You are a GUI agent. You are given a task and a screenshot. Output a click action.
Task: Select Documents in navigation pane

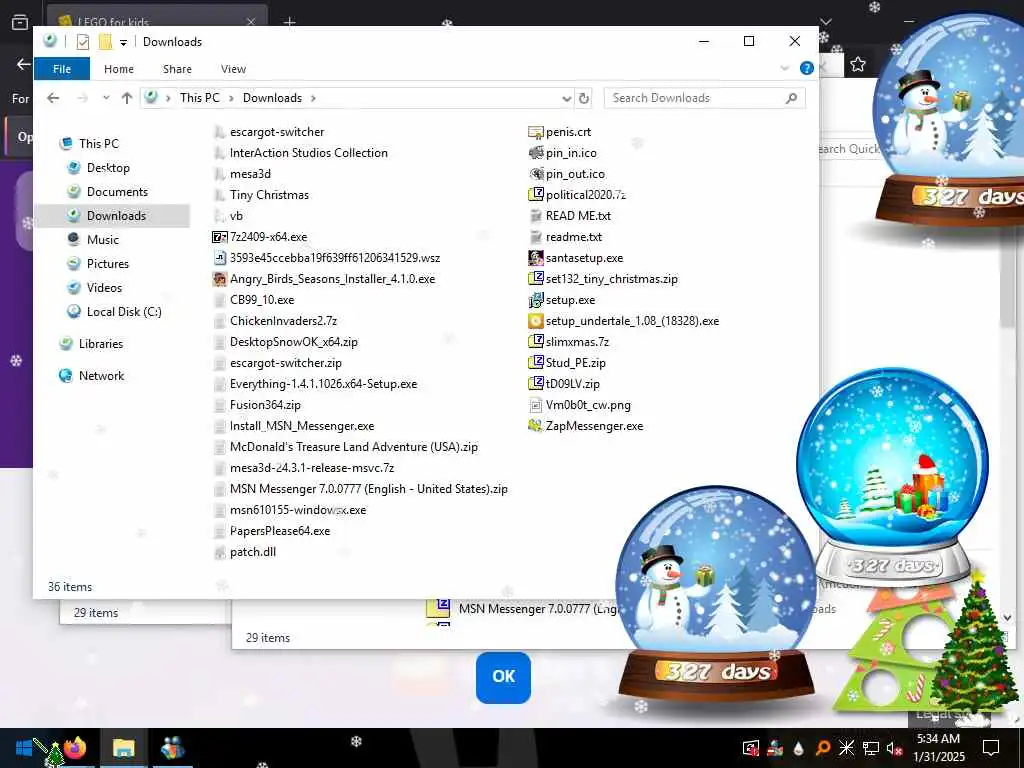click(x=117, y=192)
